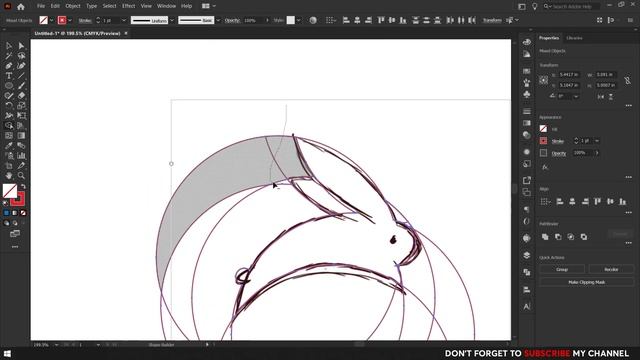Select the Shape Builder tool
The height and width of the screenshot is (360, 640).
(x=9, y=126)
